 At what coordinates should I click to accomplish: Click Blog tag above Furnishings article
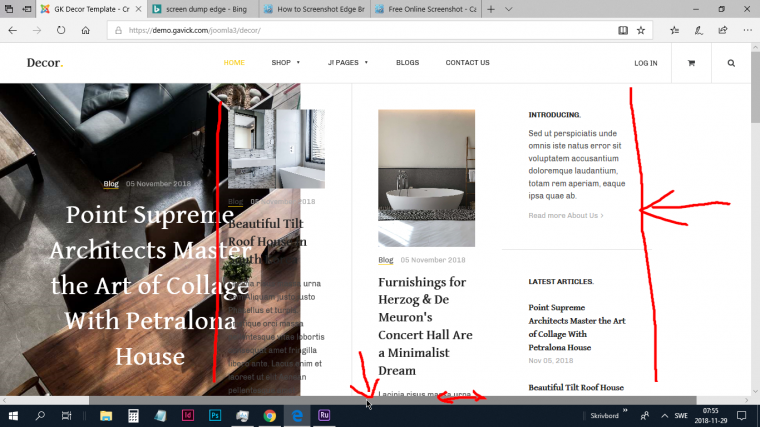pyautogui.click(x=386, y=260)
